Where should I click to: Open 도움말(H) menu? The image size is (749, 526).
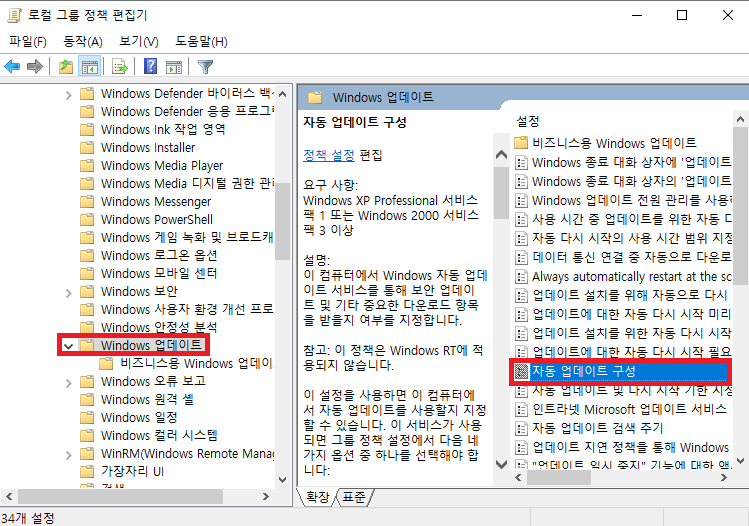point(201,42)
